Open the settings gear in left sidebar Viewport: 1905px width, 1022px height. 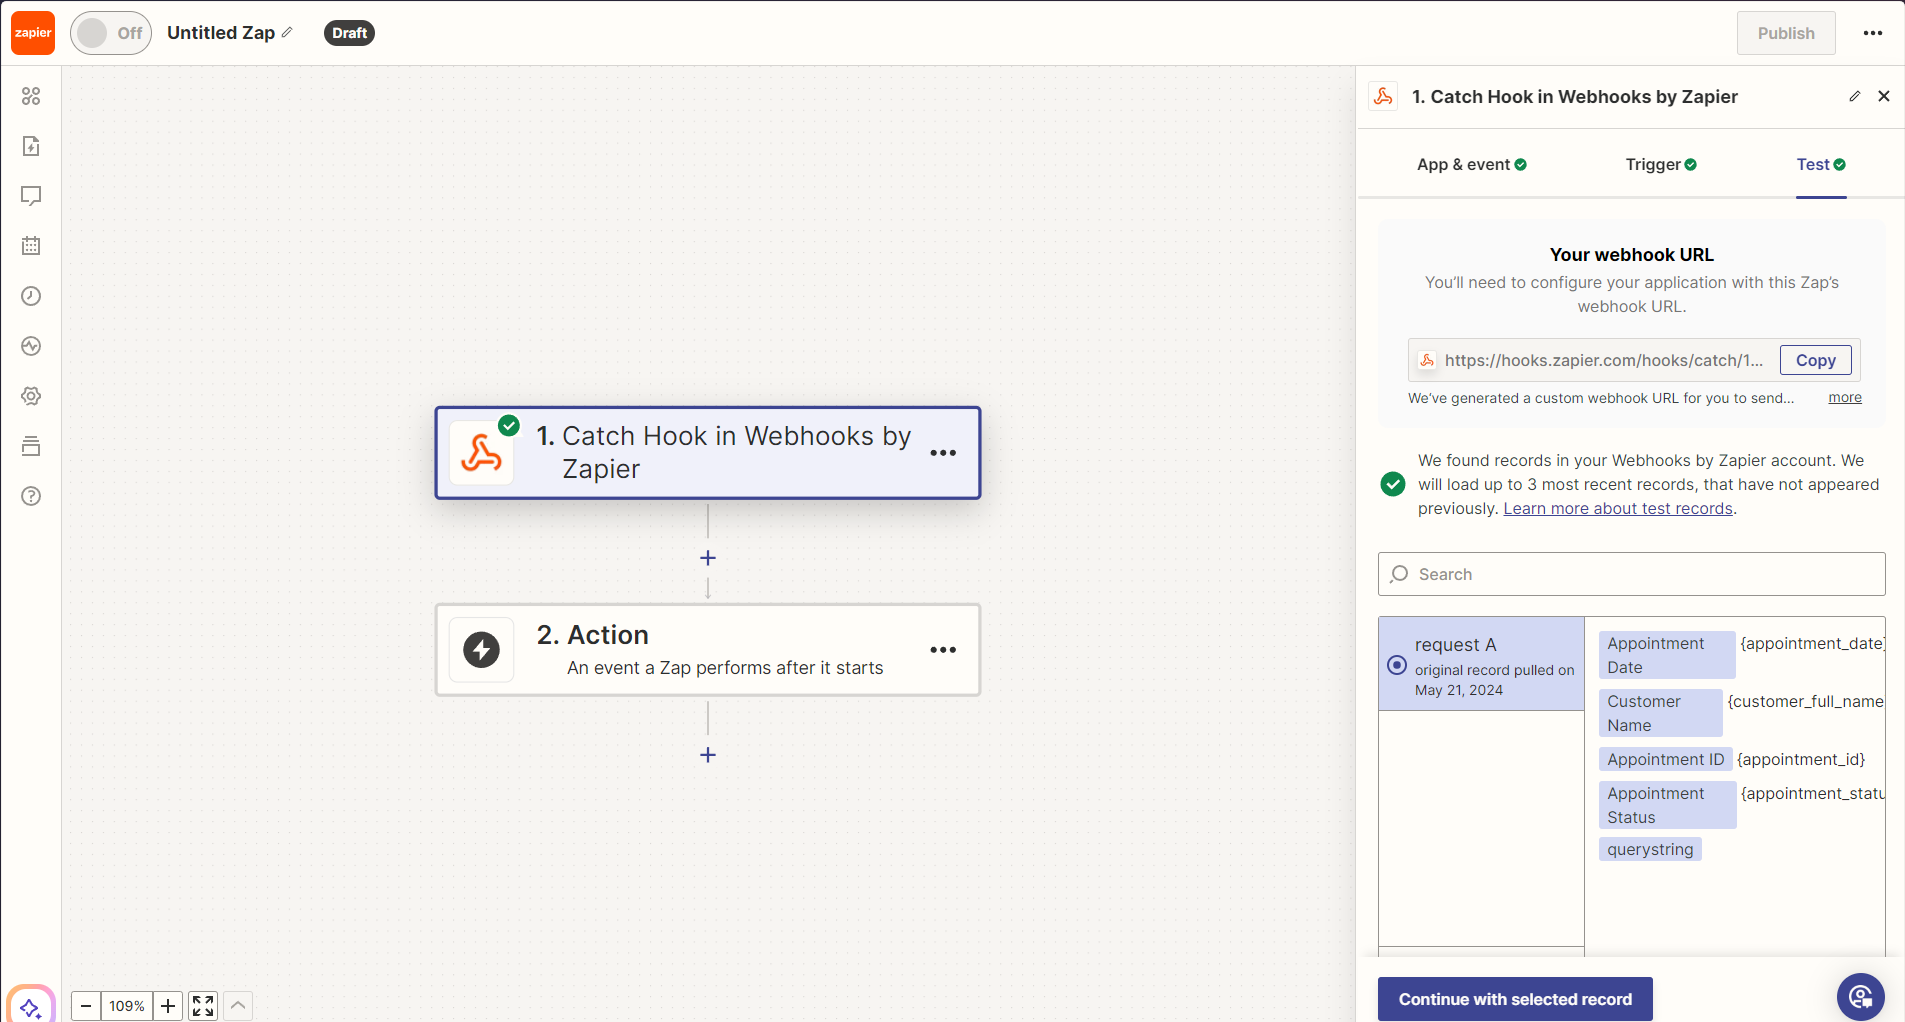[x=31, y=395]
